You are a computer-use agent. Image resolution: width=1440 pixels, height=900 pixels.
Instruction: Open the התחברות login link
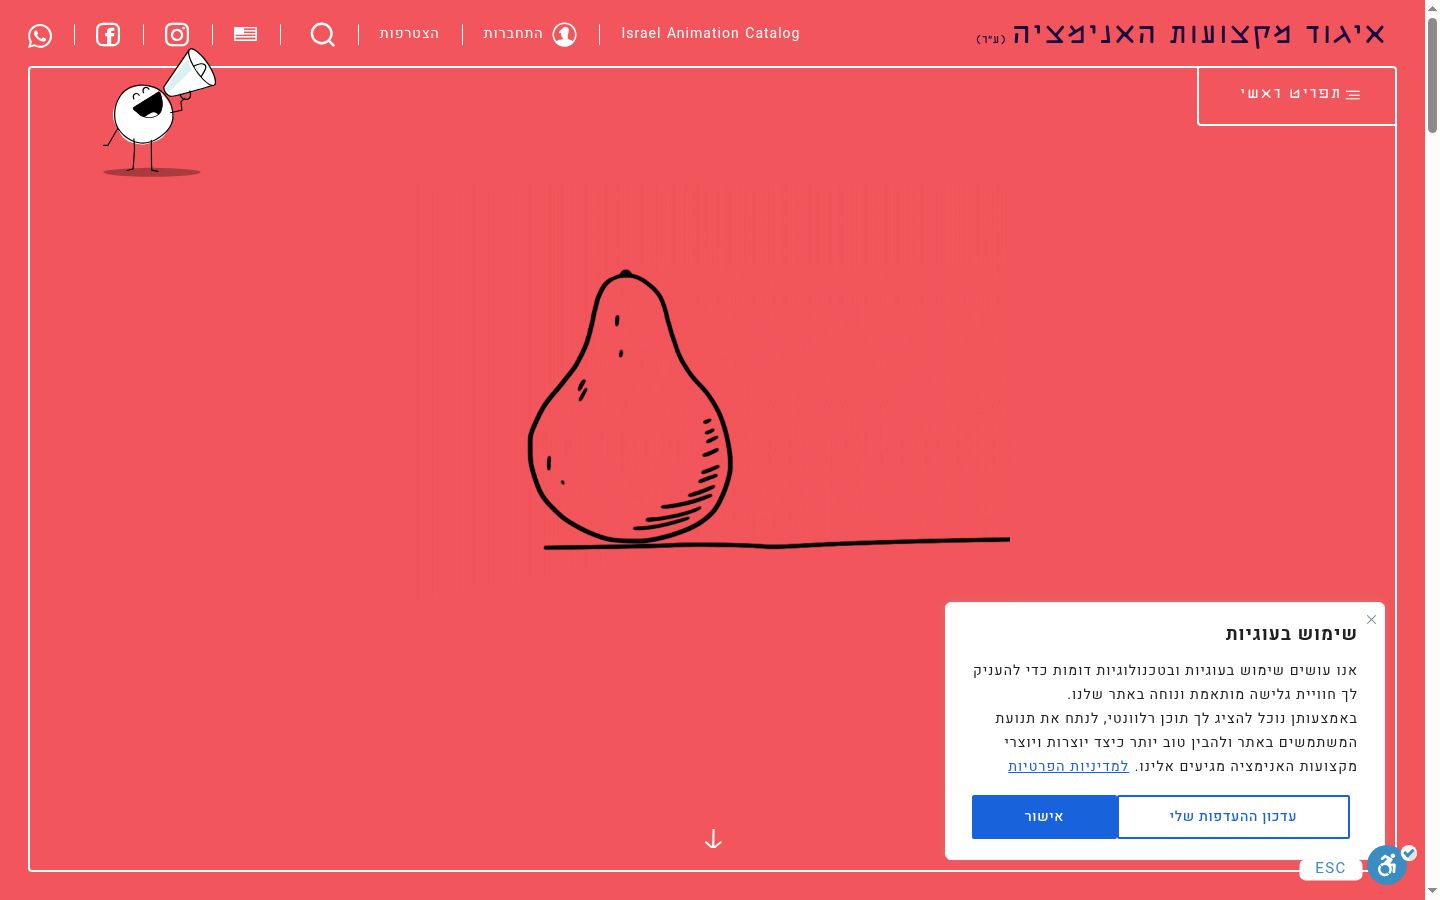point(513,34)
